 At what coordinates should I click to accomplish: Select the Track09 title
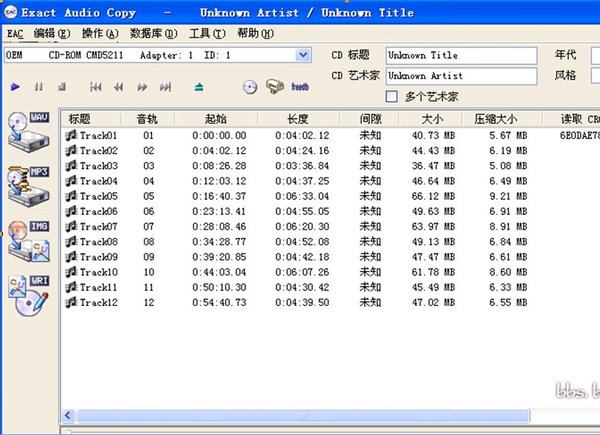click(99, 257)
